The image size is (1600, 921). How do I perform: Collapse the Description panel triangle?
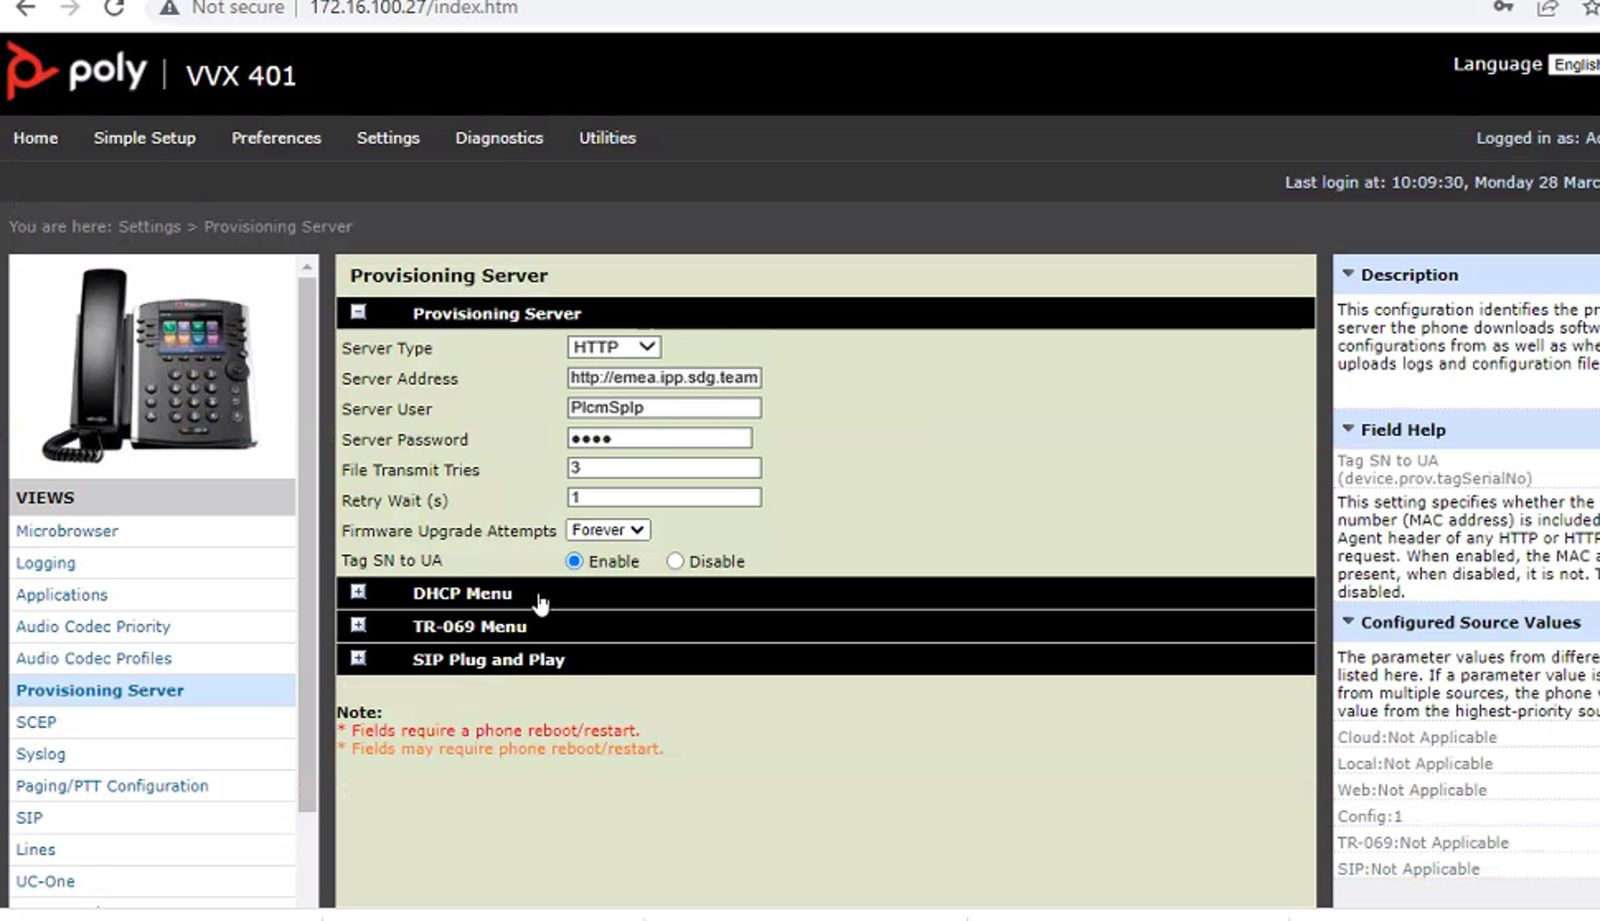[x=1348, y=274]
